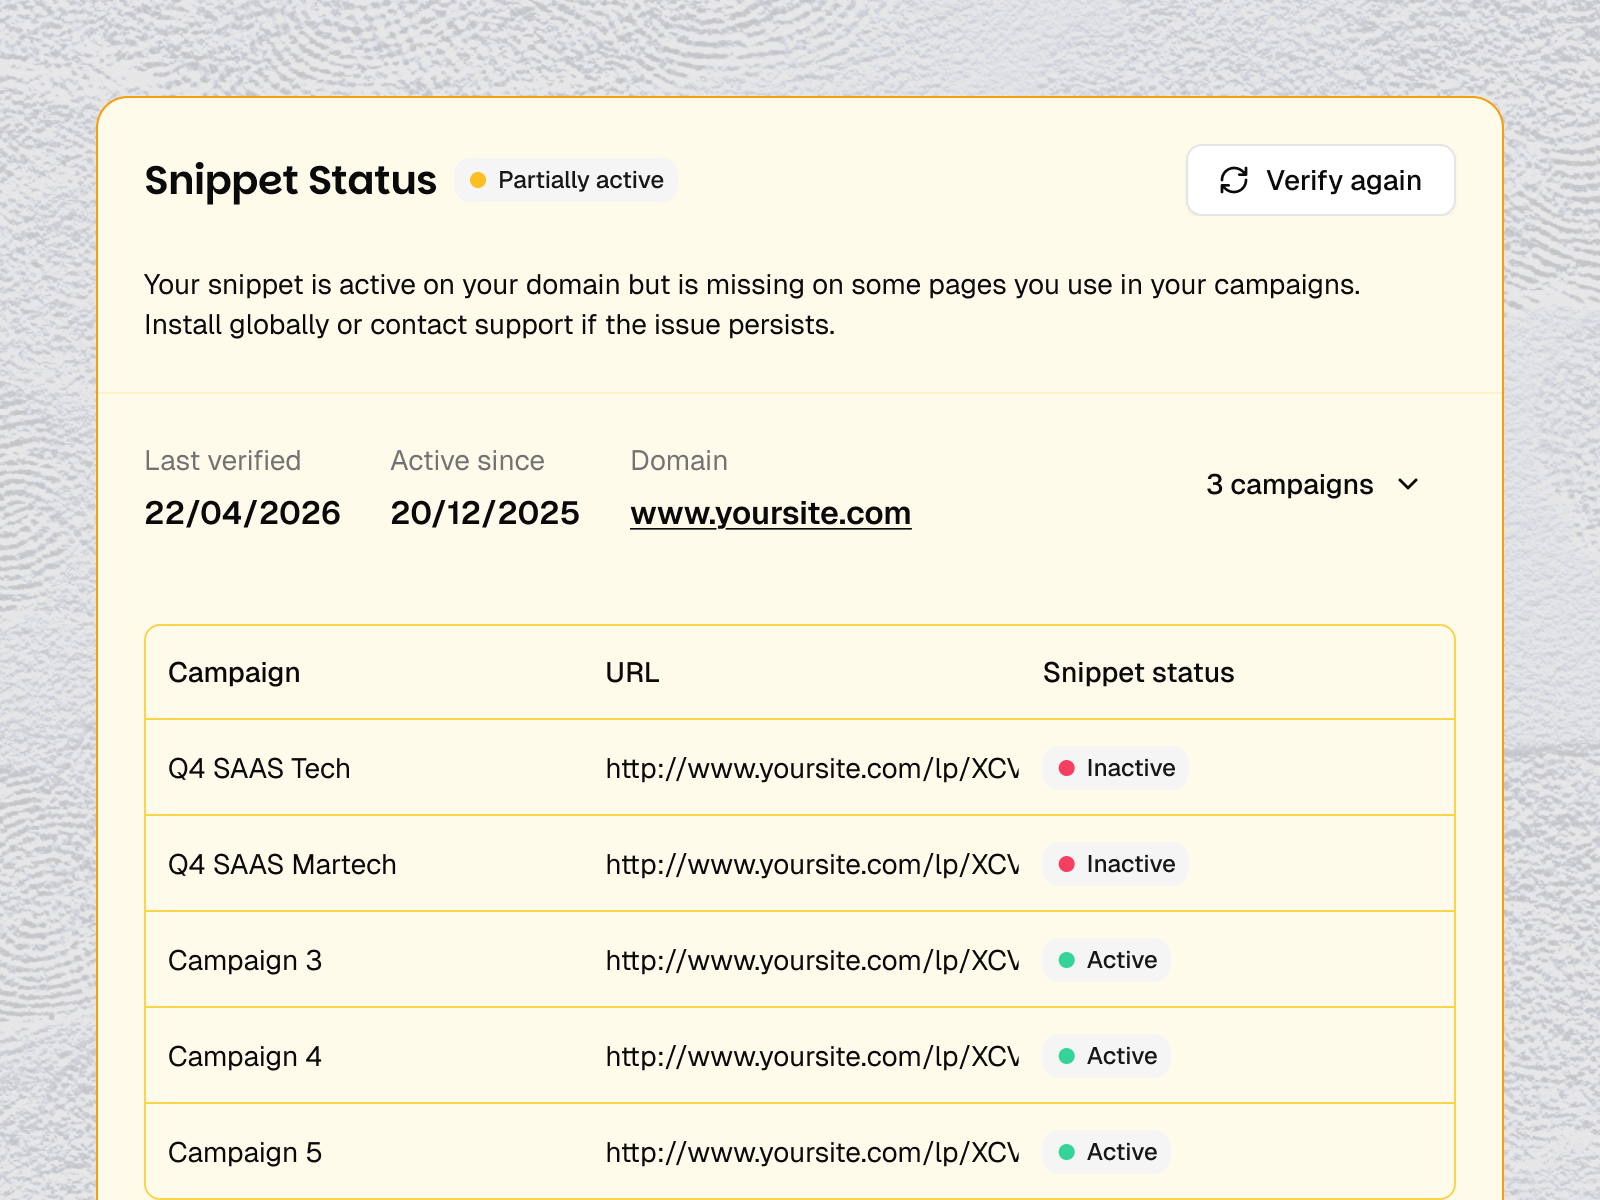This screenshot has width=1600, height=1200.
Task: Select the URL column header
Action: coord(632,673)
